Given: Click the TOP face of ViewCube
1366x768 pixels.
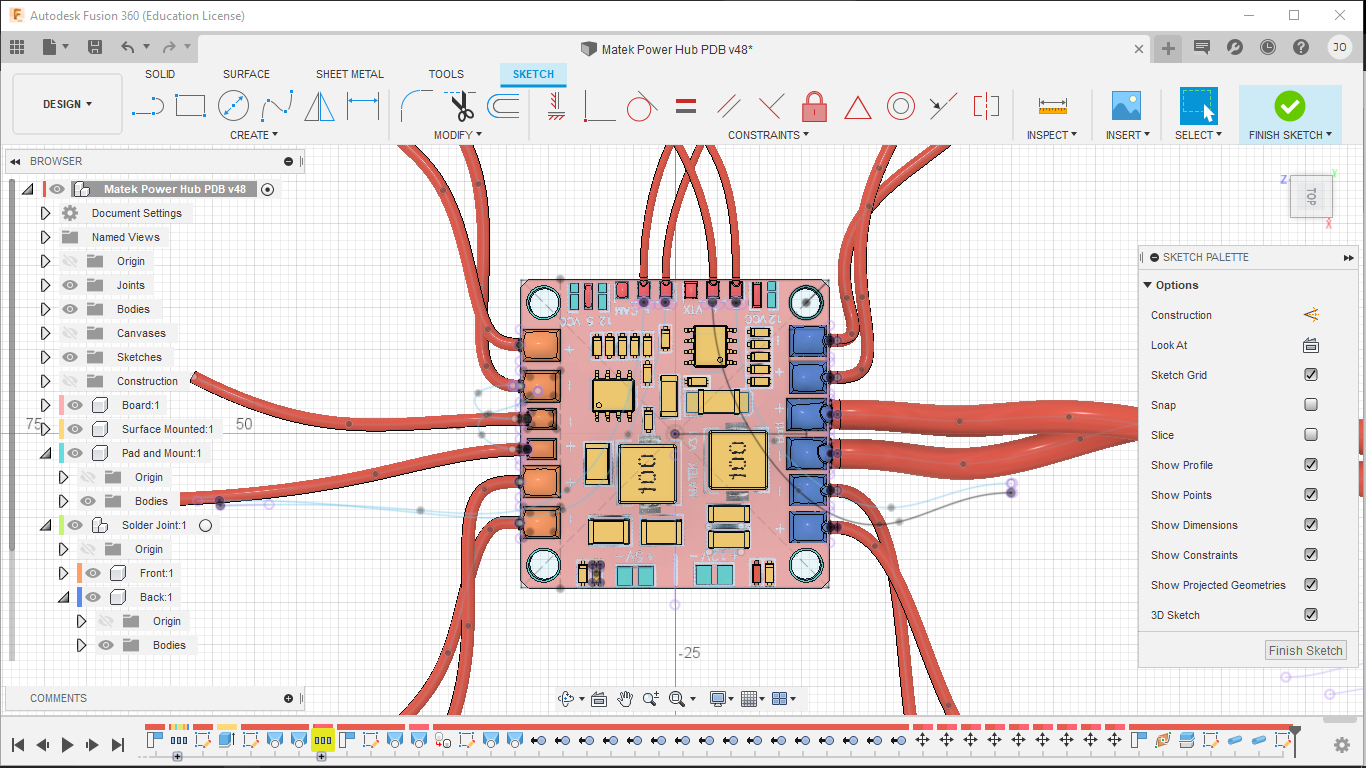Looking at the screenshot, I should (1310, 197).
